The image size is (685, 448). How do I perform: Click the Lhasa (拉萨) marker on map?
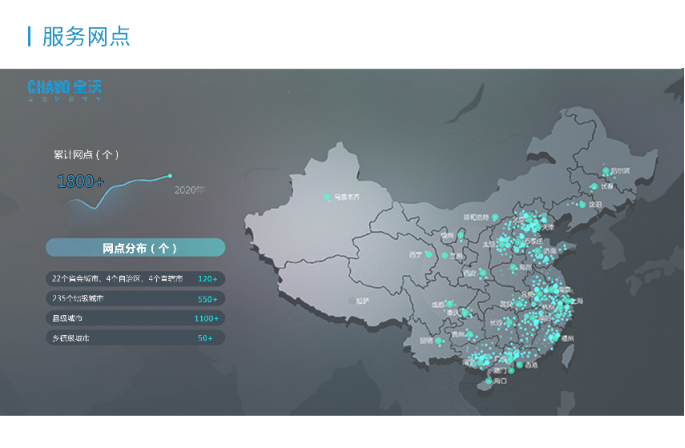pos(351,299)
